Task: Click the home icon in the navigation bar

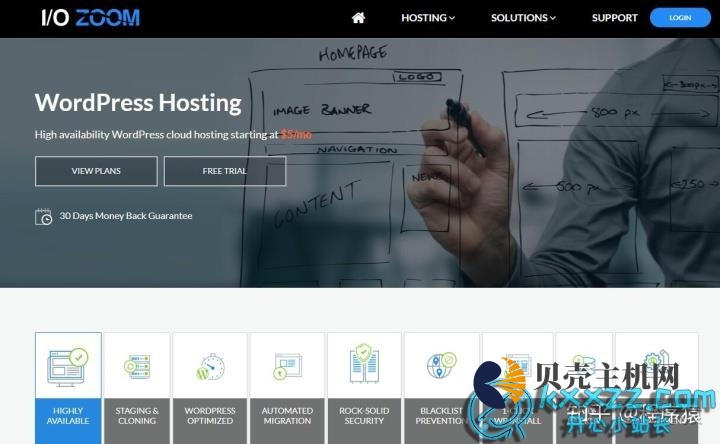Action: [x=358, y=18]
